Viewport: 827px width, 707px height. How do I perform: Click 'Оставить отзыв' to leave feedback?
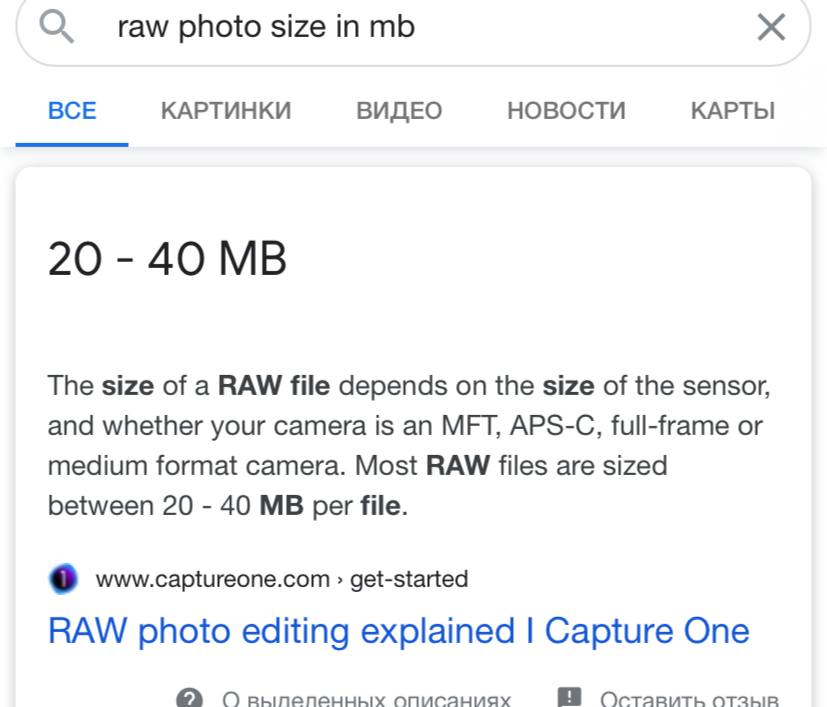coord(689,699)
